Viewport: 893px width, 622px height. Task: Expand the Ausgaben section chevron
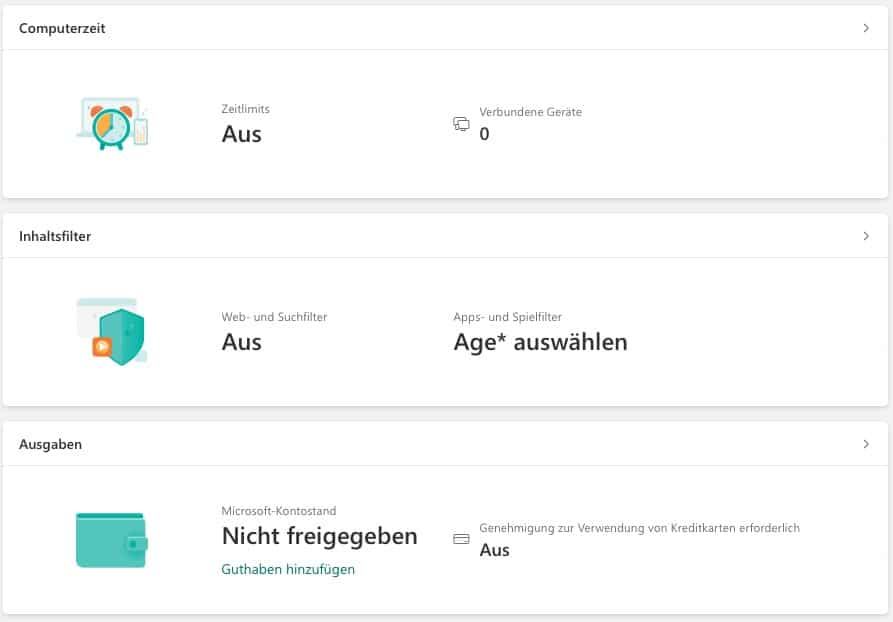point(866,444)
